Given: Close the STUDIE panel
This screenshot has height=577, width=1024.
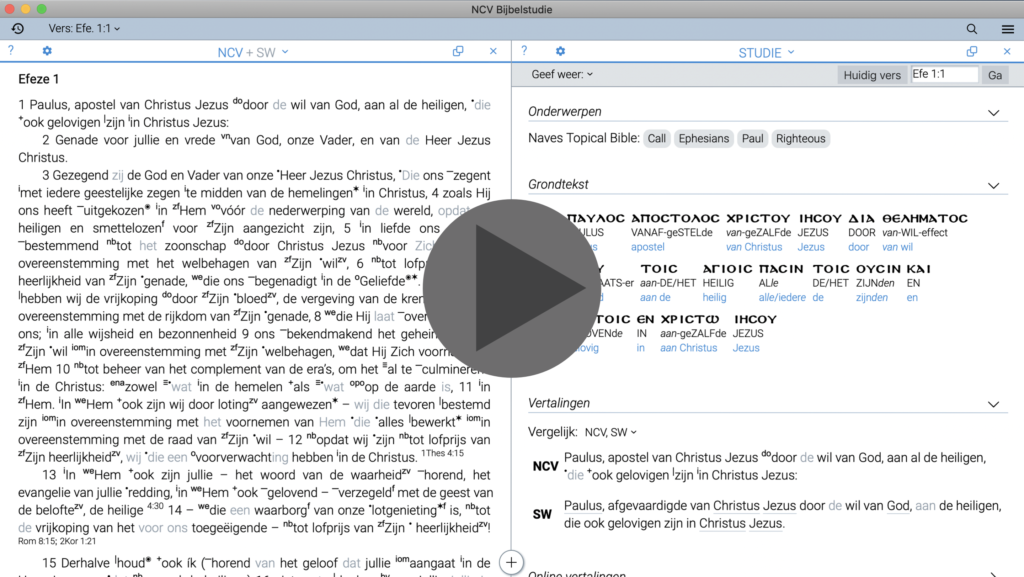Looking at the screenshot, I should pos(1007,50).
